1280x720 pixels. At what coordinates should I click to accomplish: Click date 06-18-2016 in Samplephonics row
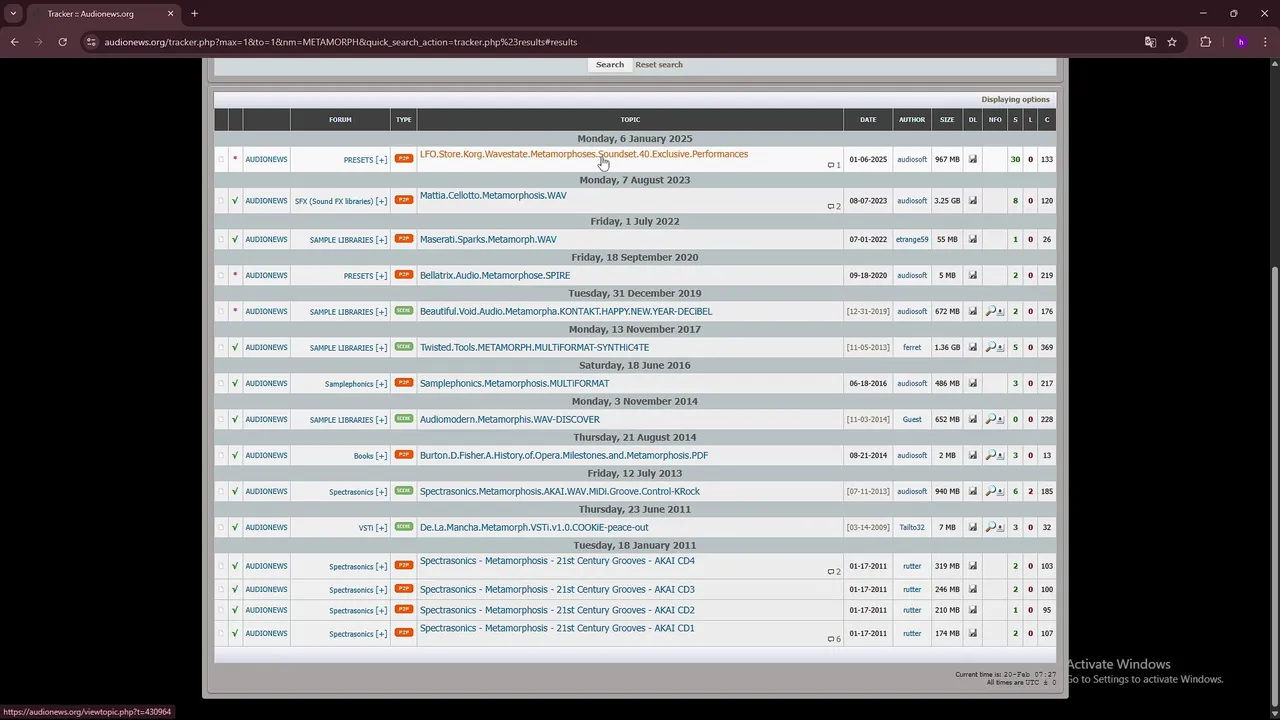coord(868,383)
